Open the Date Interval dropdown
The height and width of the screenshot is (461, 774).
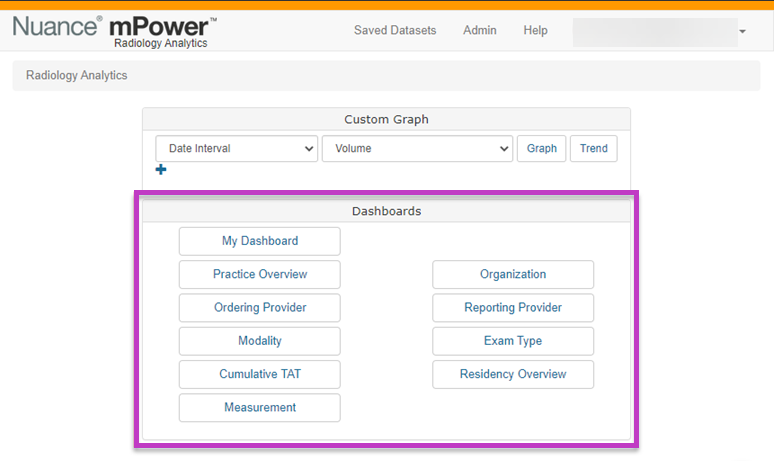pyautogui.click(x=236, y=149)
